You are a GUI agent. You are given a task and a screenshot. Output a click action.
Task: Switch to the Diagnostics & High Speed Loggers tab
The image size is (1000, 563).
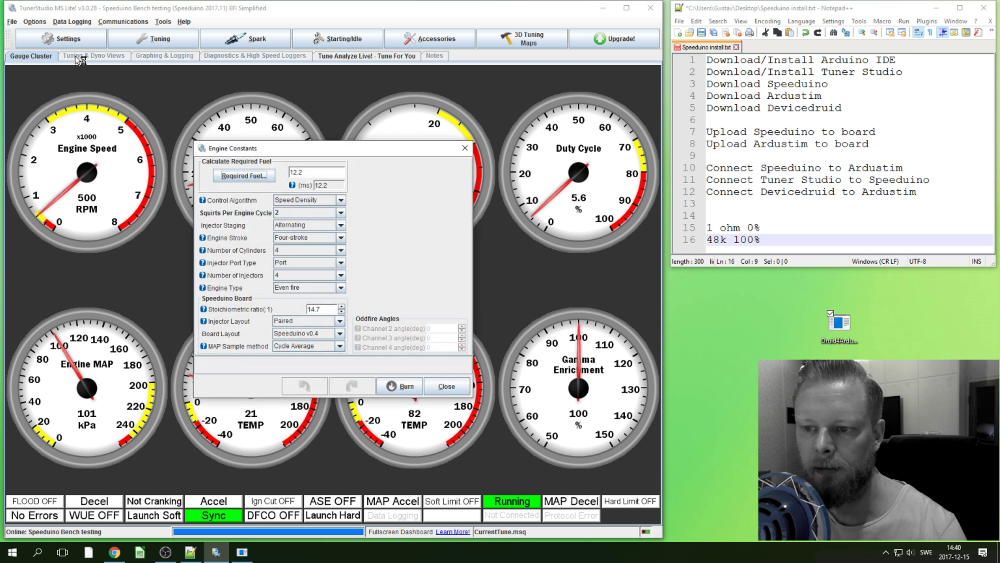[x=257, y=56]
